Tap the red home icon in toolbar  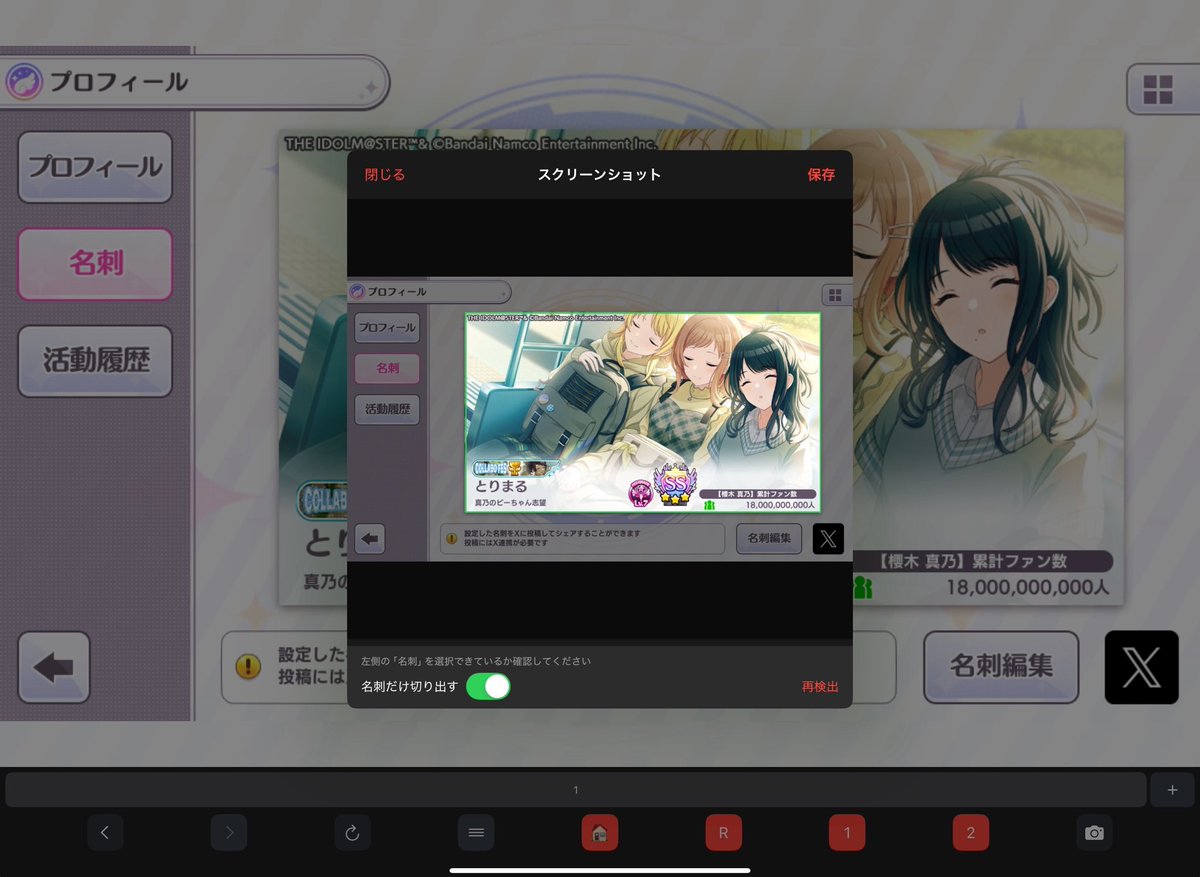coord(600,833)
